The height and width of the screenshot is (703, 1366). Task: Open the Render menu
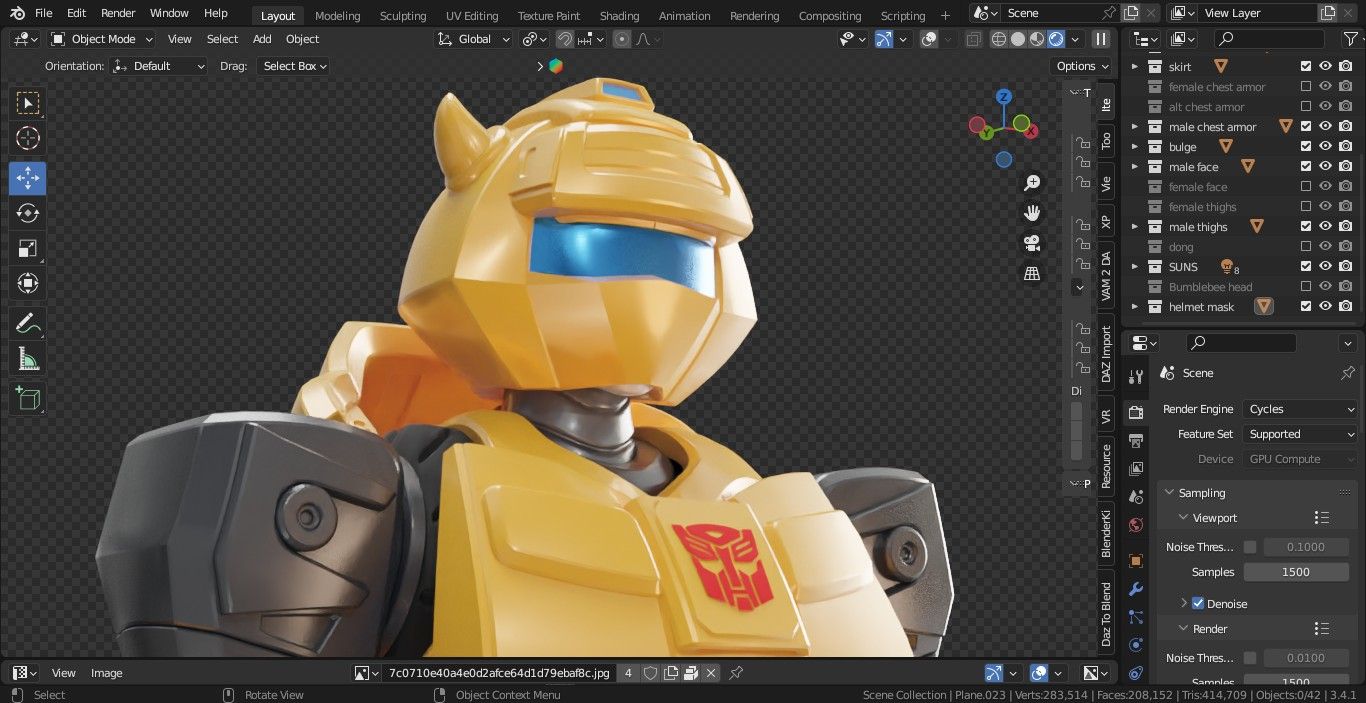[x=118, y=13]
